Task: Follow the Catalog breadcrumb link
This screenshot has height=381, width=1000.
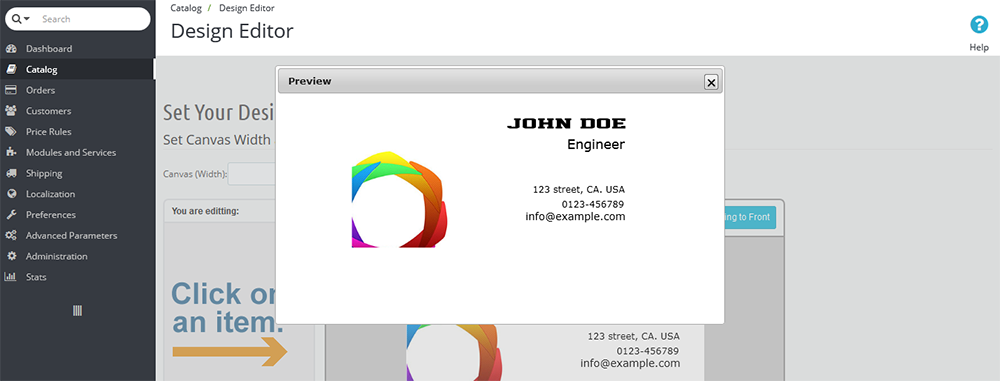Action: point(186,8)
